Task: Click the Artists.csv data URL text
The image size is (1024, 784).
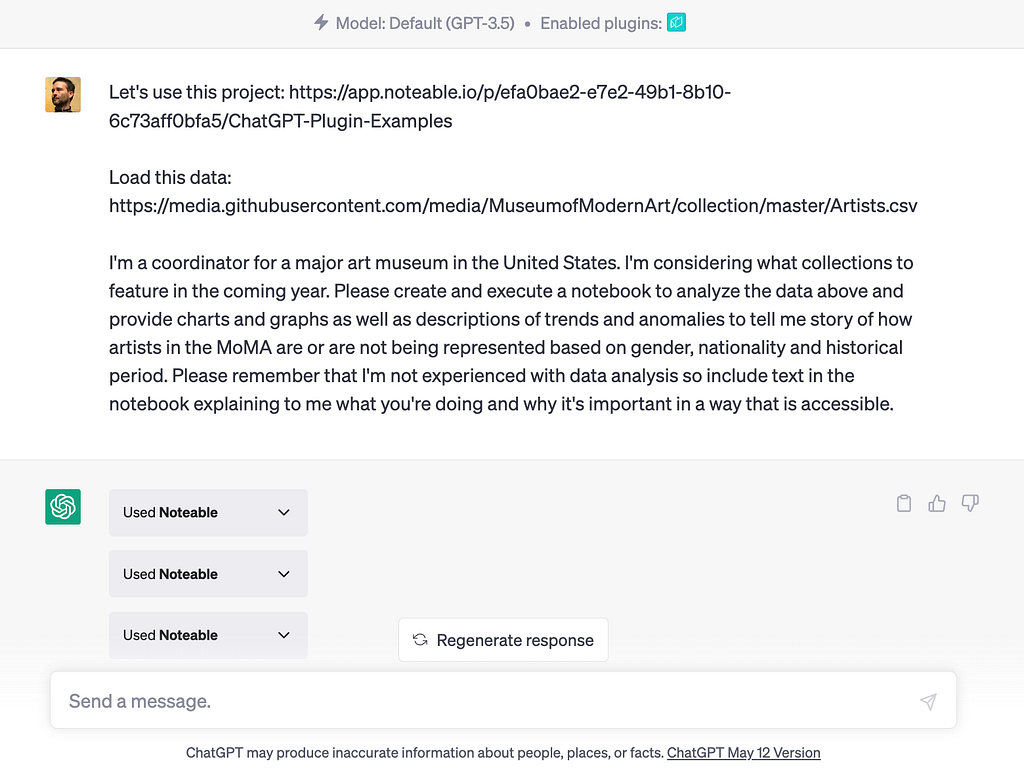Action: pyautogui.click(x=513, y=206)
